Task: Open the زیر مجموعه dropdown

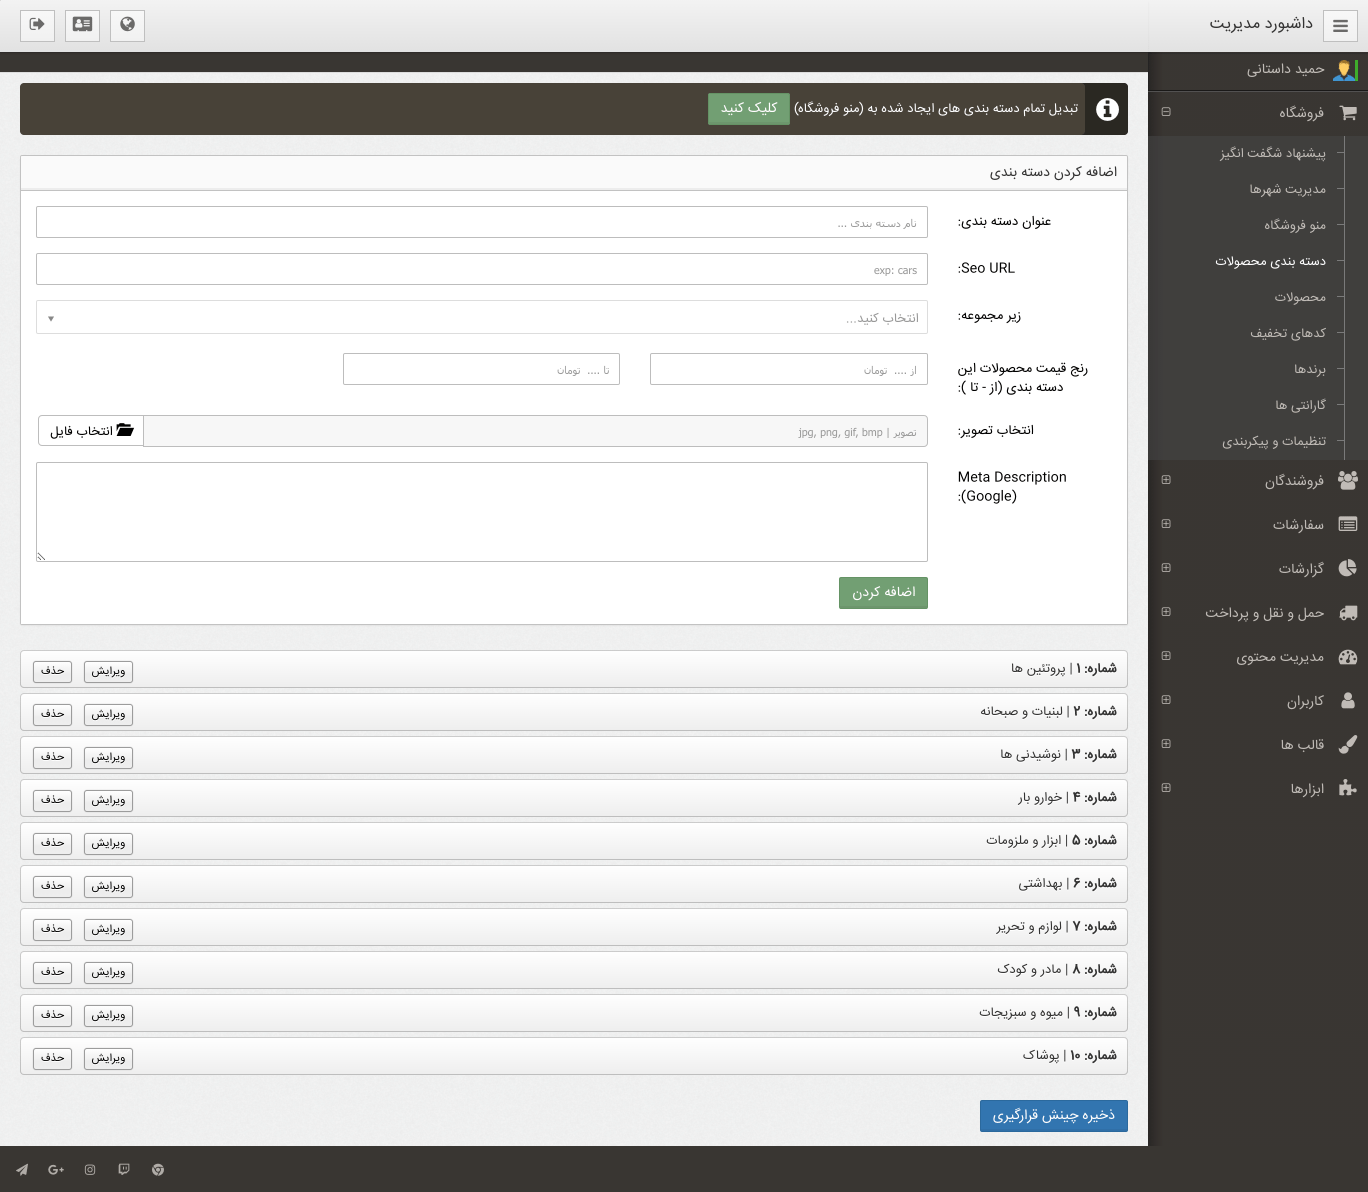Action: coord(481,318)
